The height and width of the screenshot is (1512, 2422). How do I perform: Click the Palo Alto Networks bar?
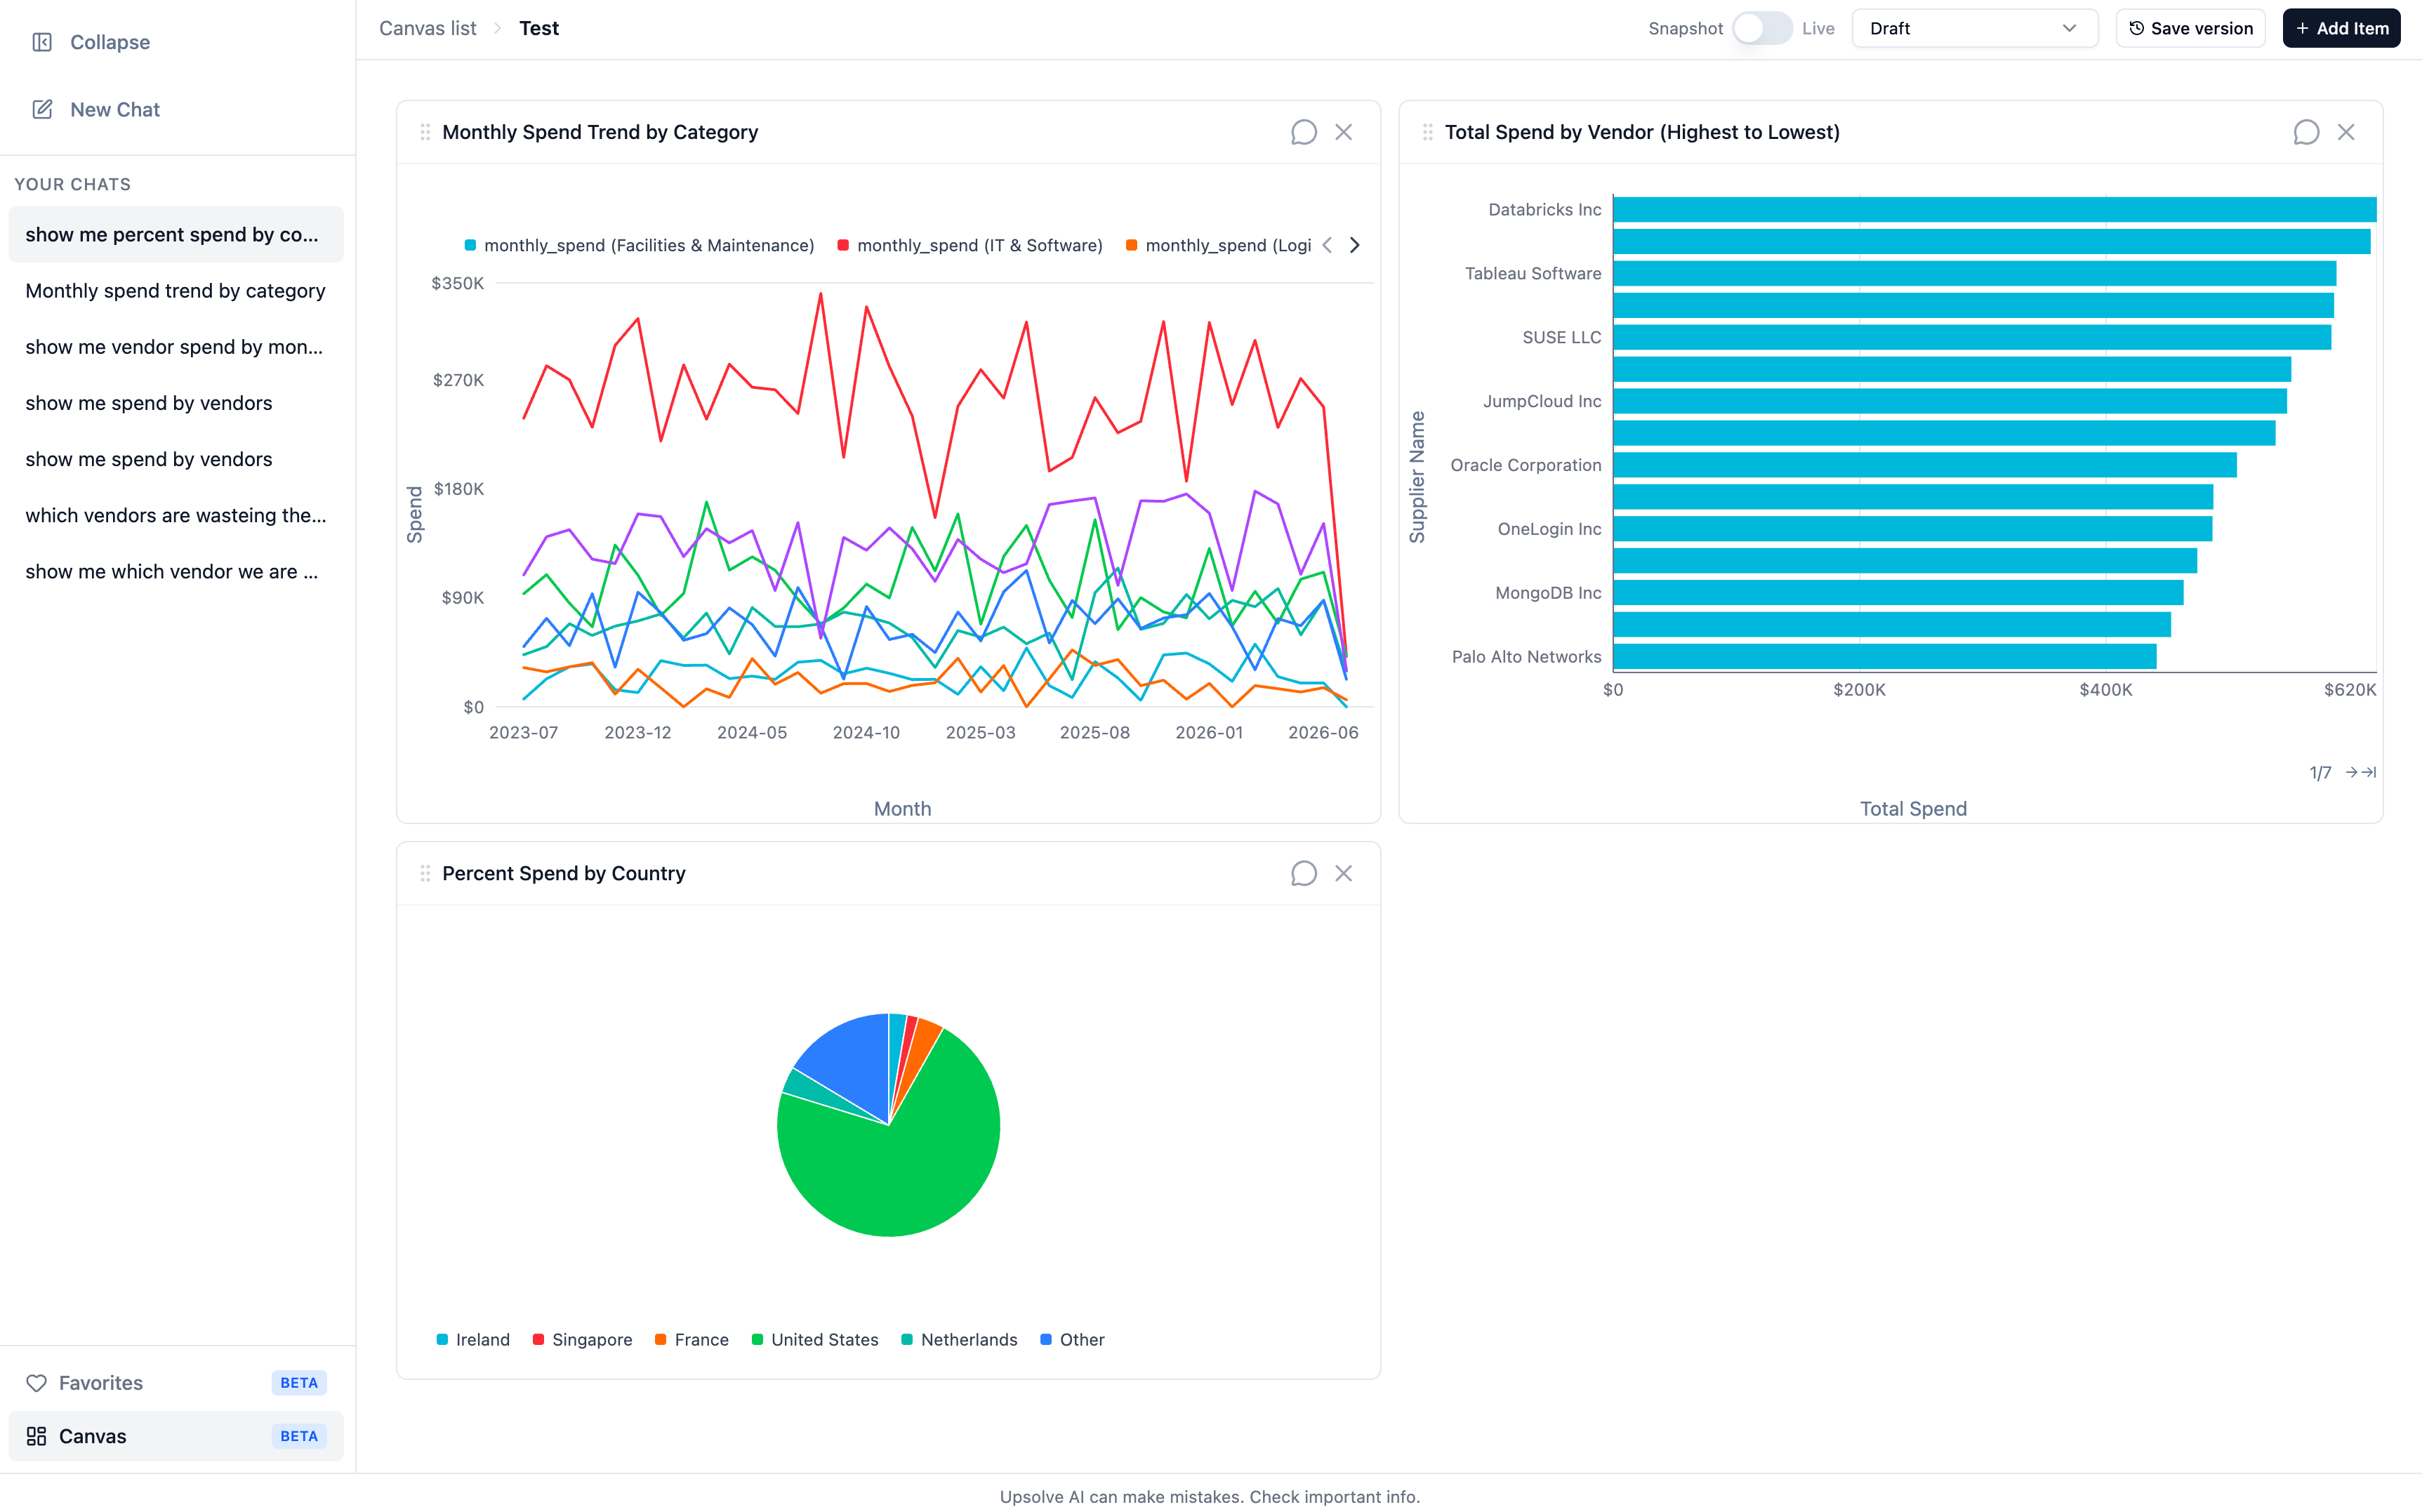tap(1884, 656)
